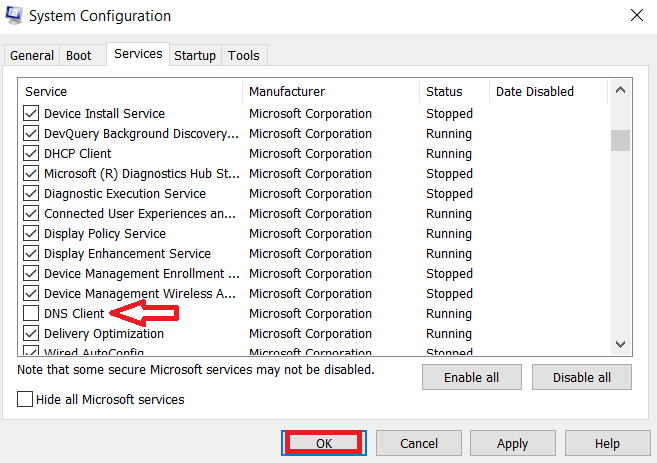Uncheck Device Install Service checkbox
This screenshot has height=463, width=657.
pos(31,114)
